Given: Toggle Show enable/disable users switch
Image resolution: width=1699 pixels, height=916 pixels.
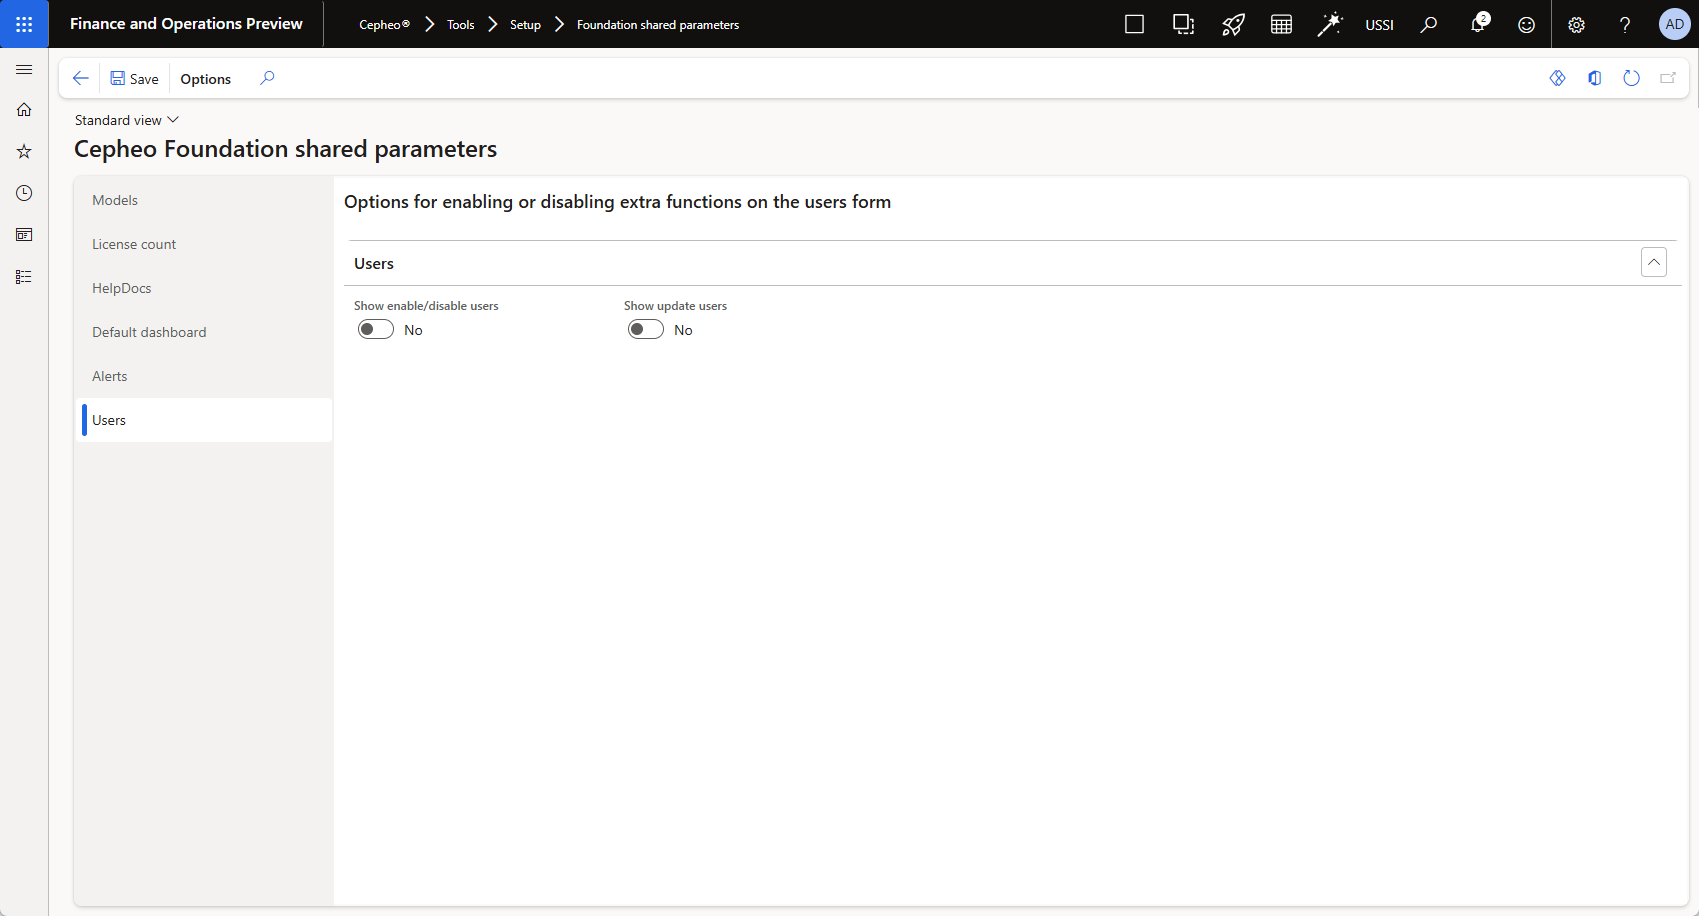Looking at the screenshot, I should (376, 330).
